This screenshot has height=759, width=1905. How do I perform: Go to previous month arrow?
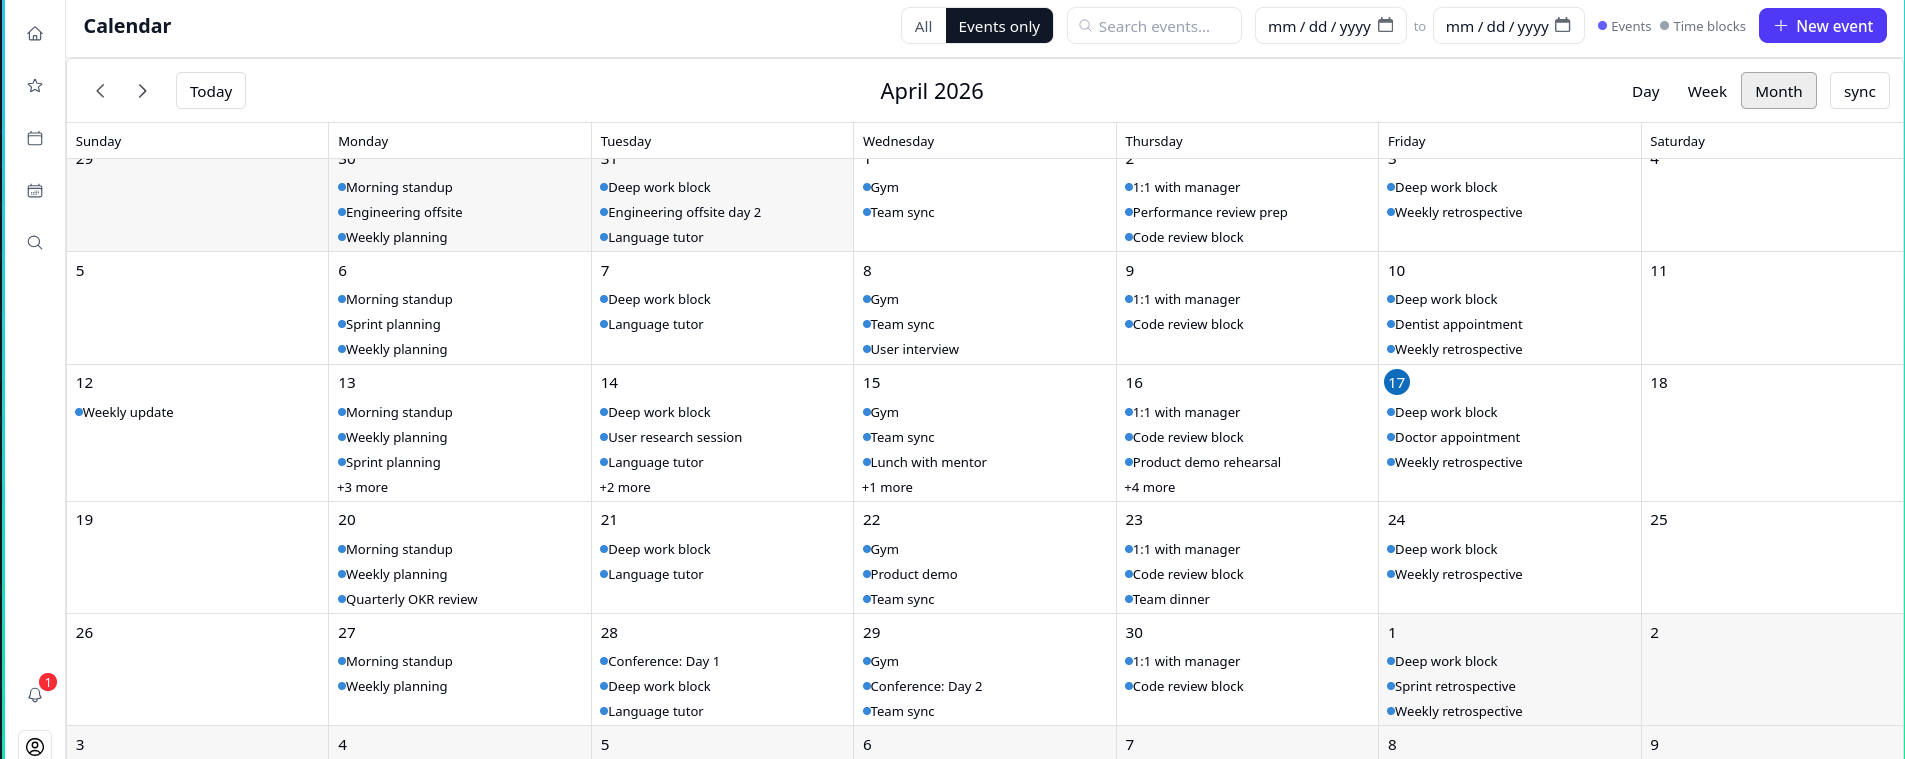(x=100, y=91)
